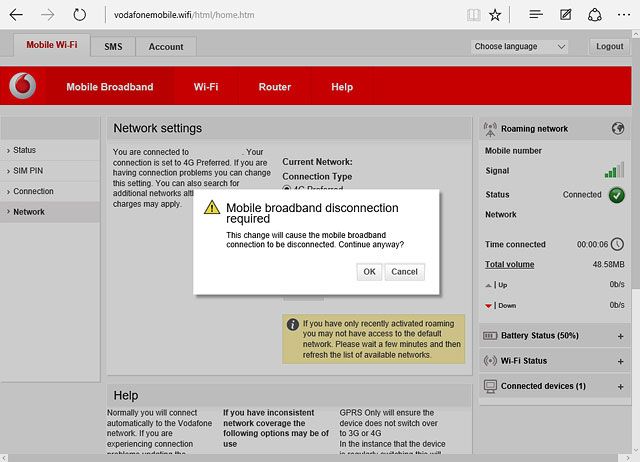Open browser more options ellipsis
Screen dimensions: 640x462
[624, 15]
